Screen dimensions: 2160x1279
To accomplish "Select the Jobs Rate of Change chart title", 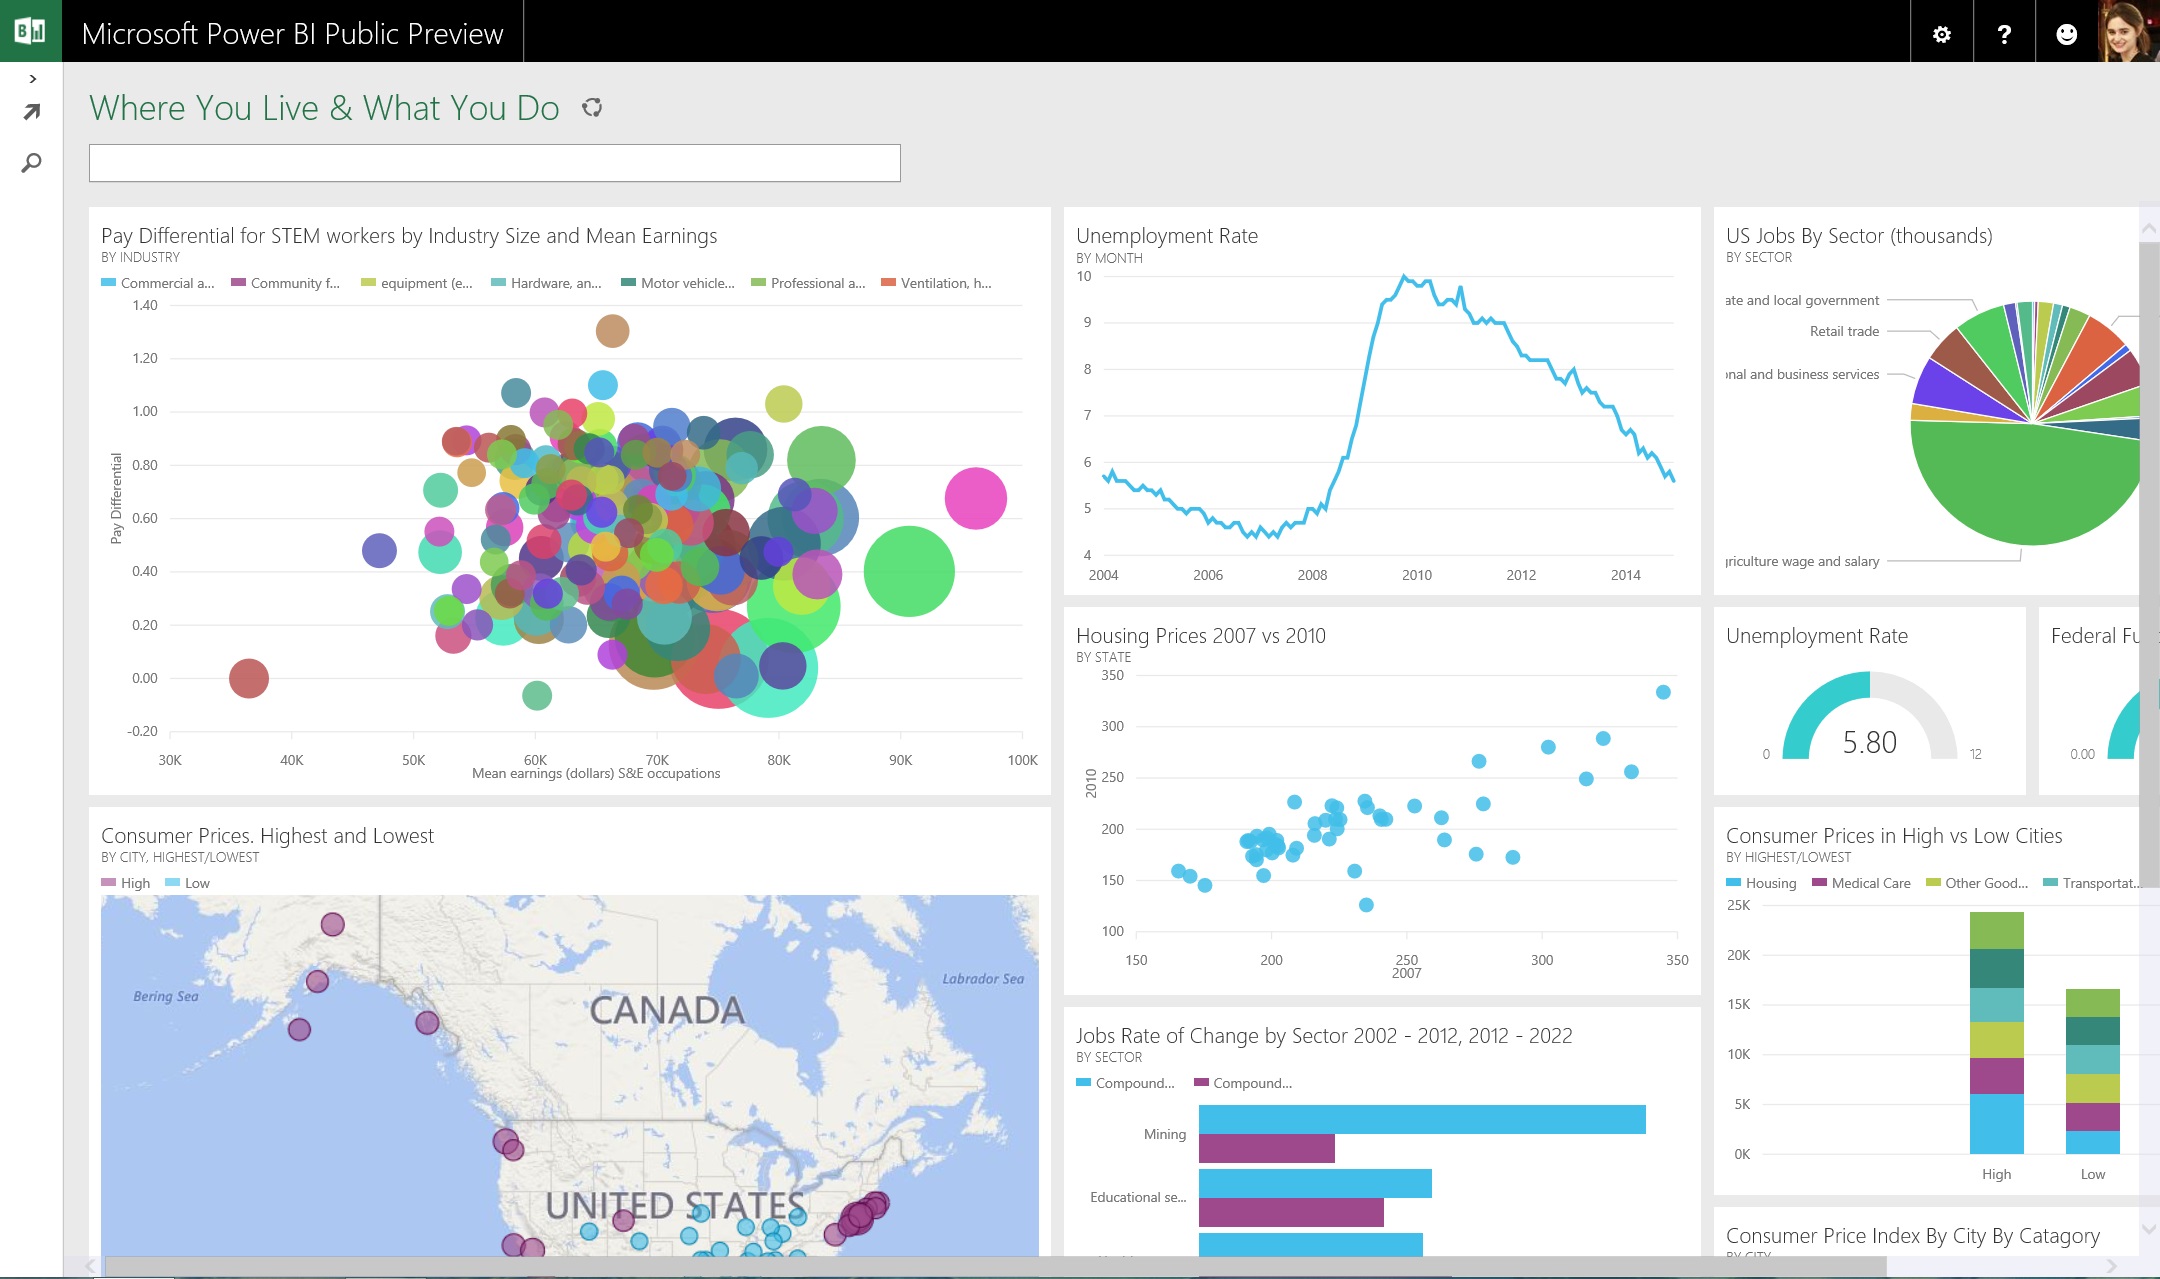I will click(1323, 1035).
